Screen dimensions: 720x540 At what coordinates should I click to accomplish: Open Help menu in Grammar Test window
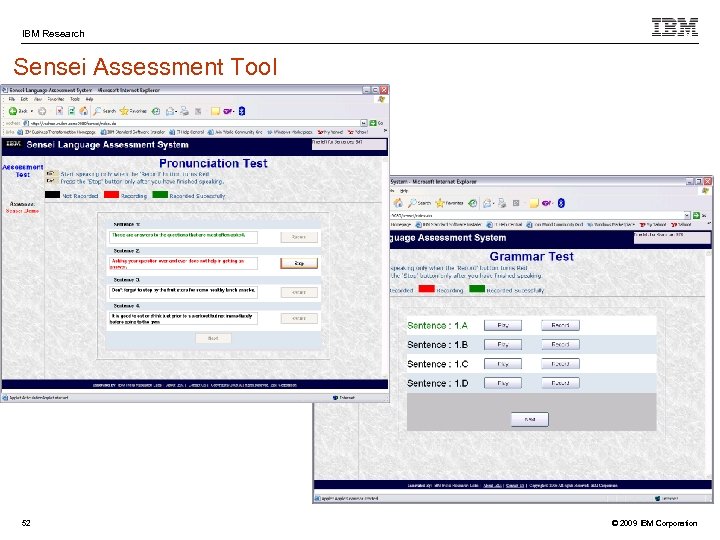[404, 191]
